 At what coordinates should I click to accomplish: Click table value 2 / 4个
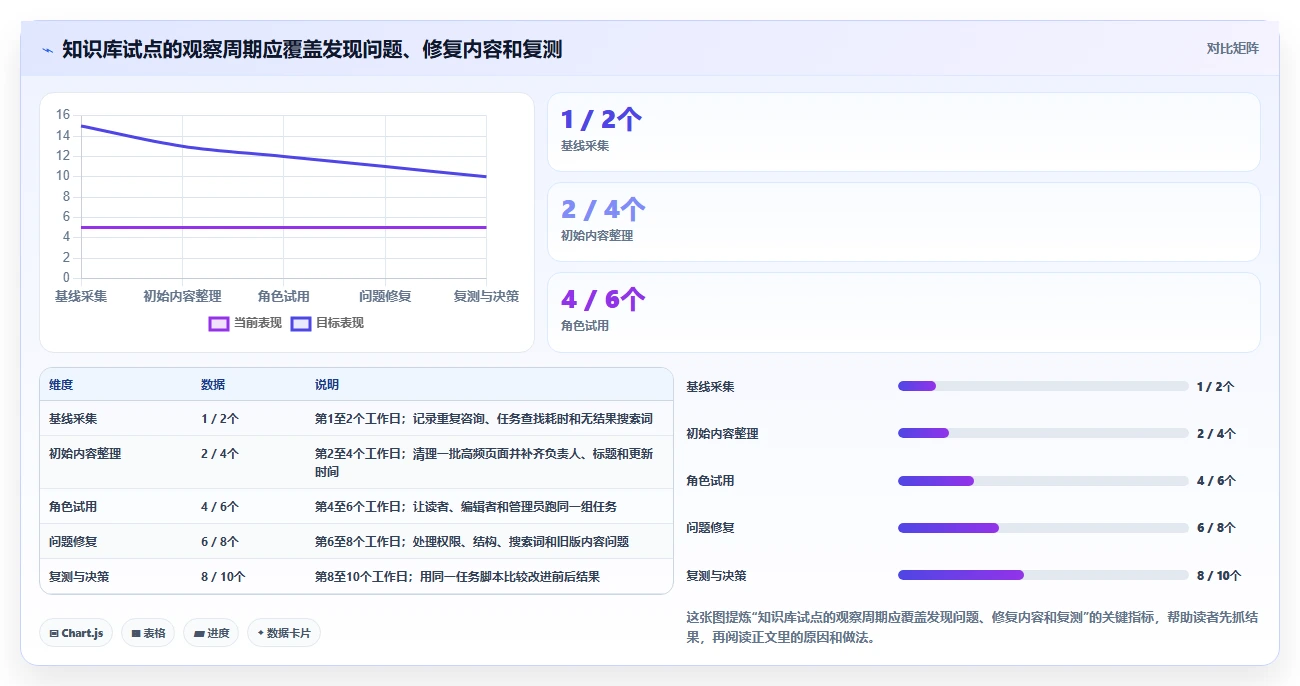click(x=220, y=454)
